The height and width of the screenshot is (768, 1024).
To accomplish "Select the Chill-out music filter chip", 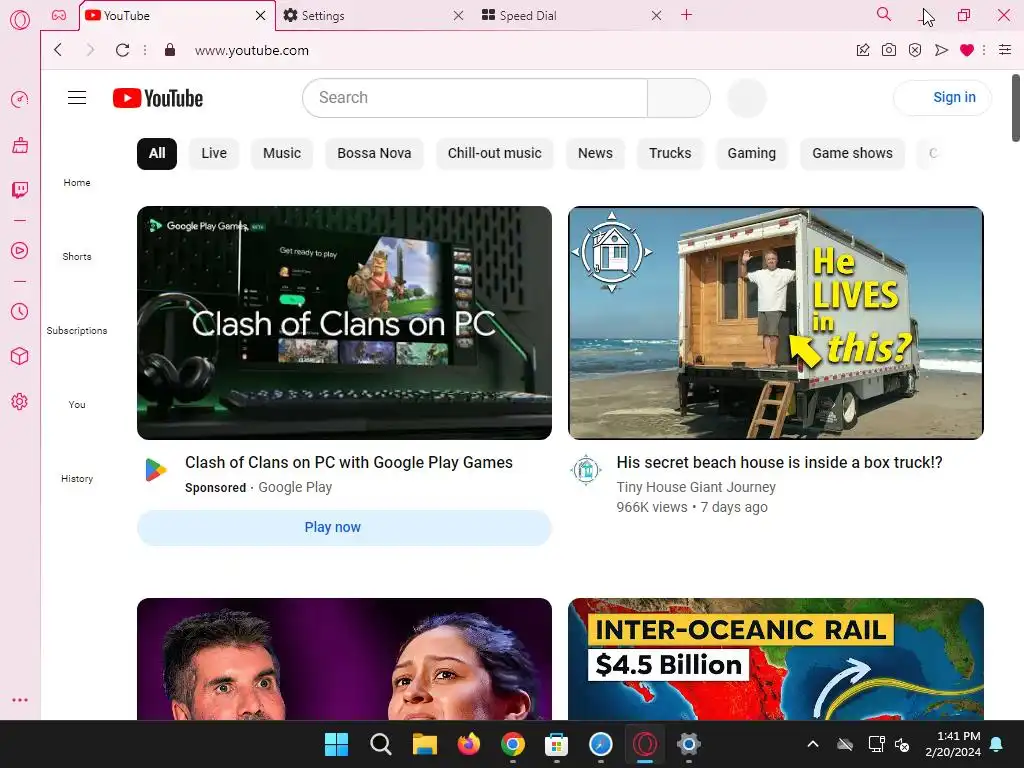I will click(x=494, y=153).
